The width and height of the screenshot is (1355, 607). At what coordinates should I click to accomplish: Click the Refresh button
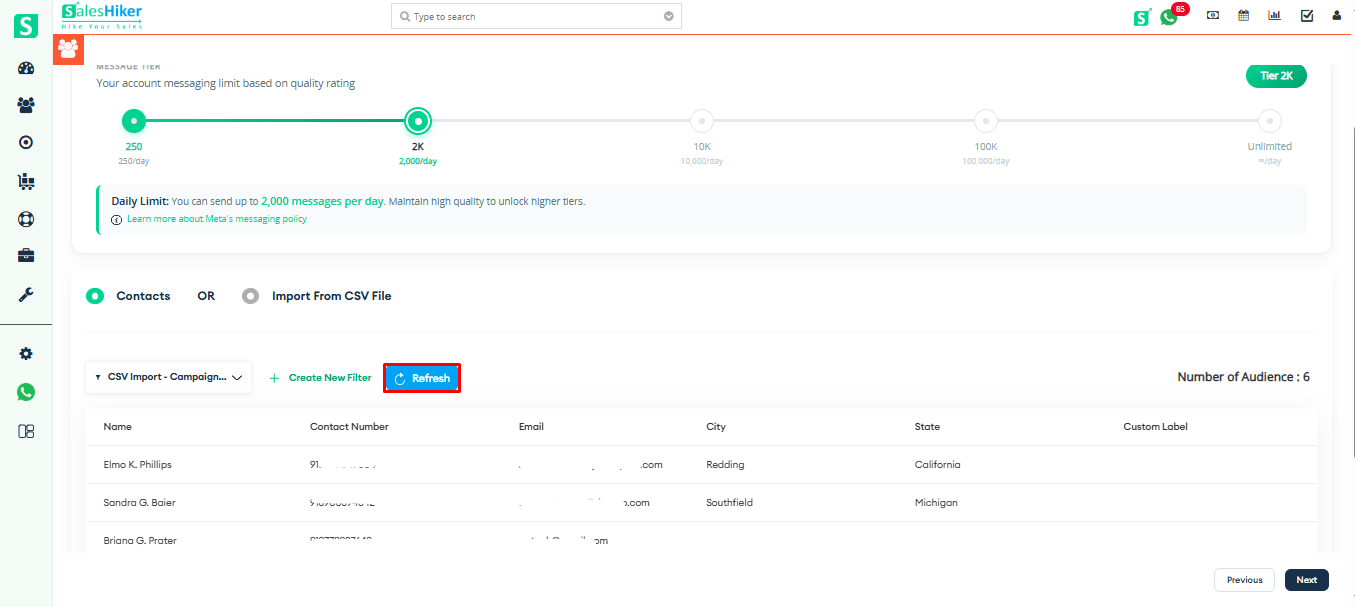(x=422, y=378)
